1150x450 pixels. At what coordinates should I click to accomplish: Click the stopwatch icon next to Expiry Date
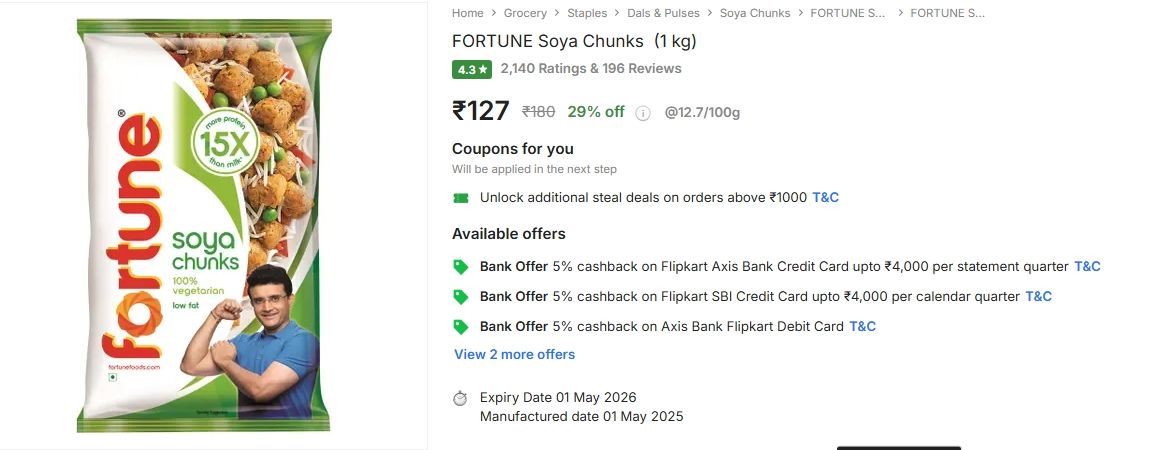click(x=460, y=398)
